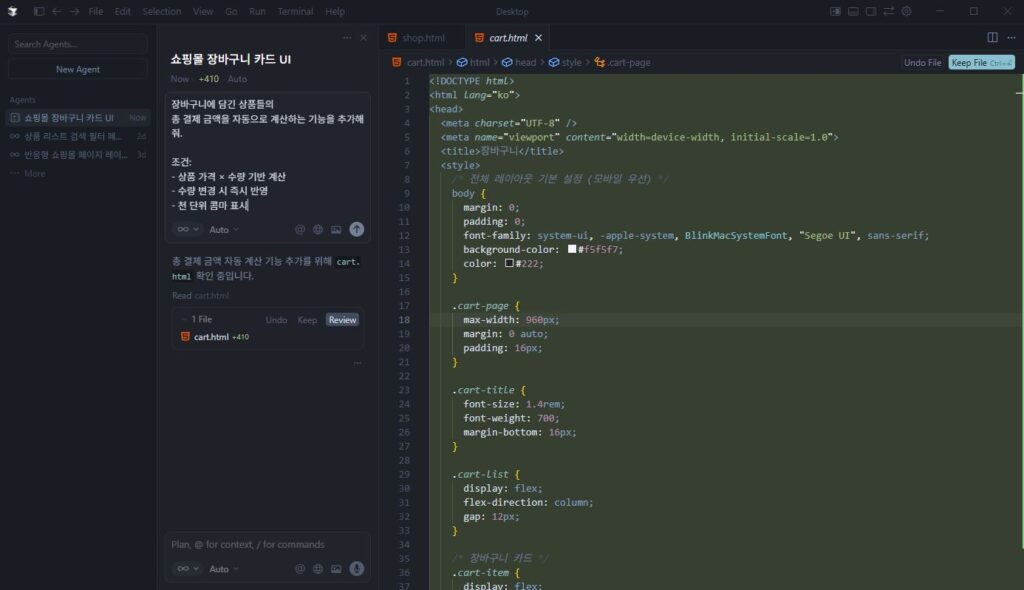Click the Keep File button

tap(980, 62)
